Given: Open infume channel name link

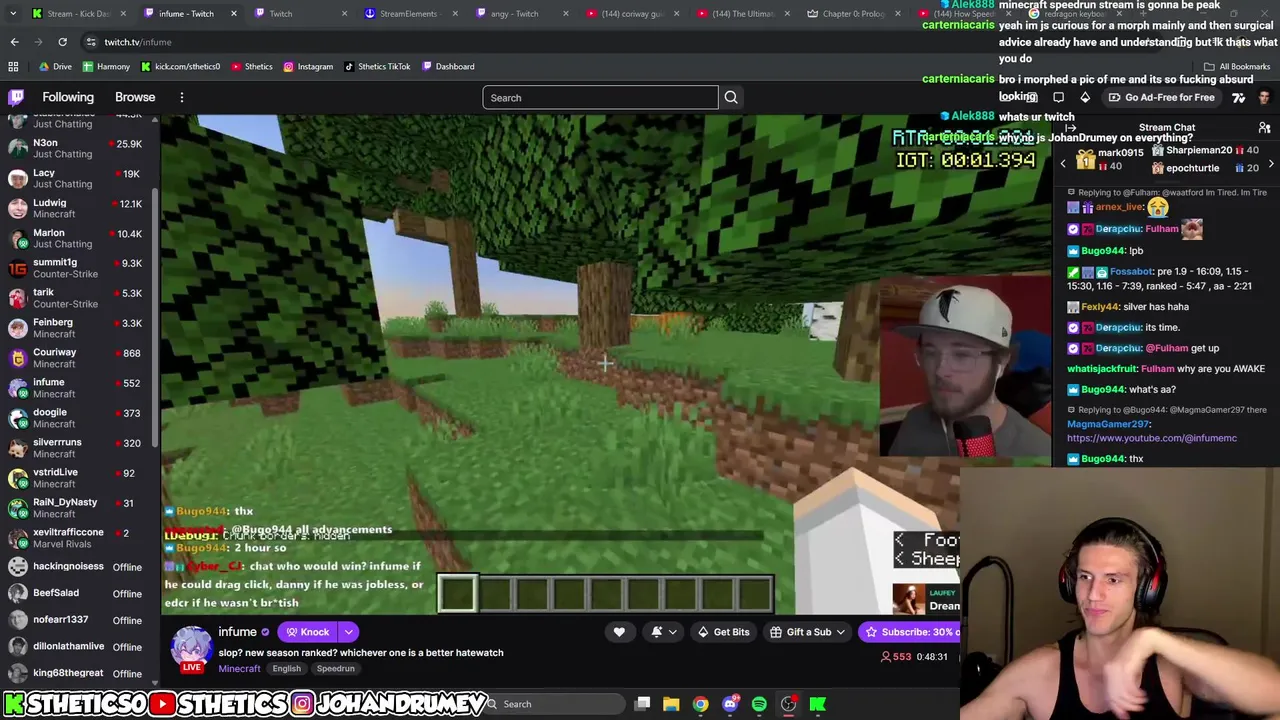Looking at the screenshot, I should pyautogui.click(x=238, y=632).
